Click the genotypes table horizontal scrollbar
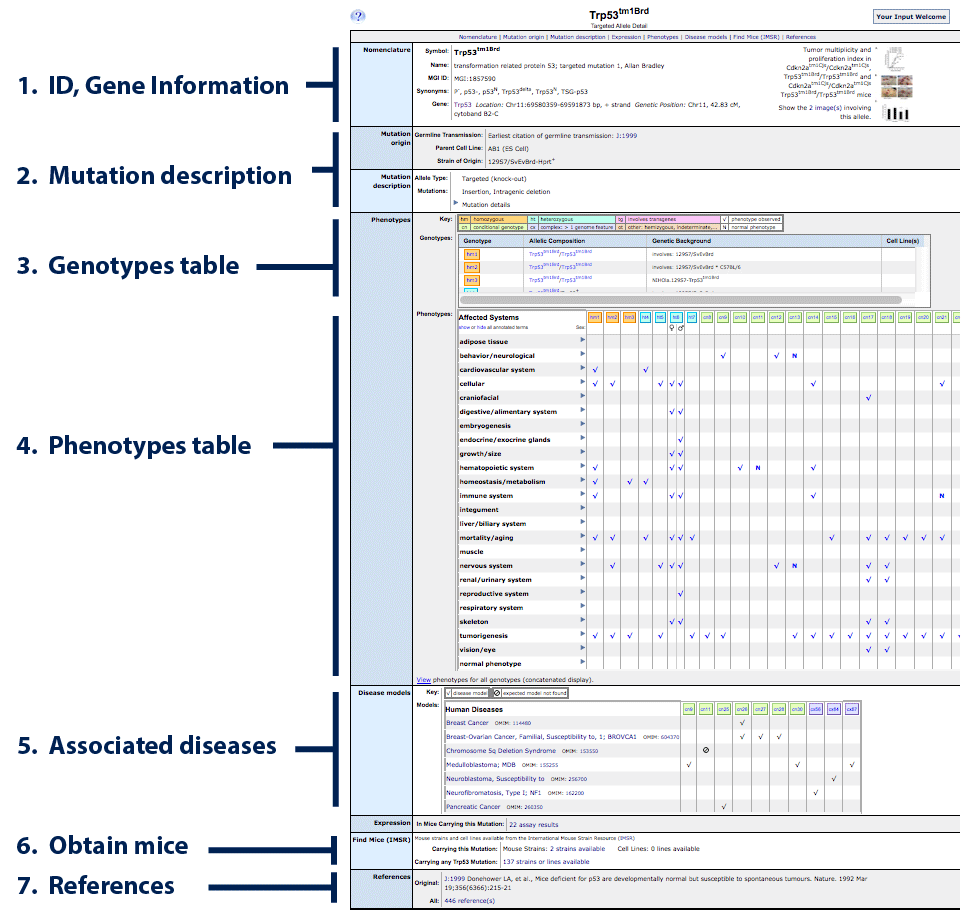 [x=680, y=299]
